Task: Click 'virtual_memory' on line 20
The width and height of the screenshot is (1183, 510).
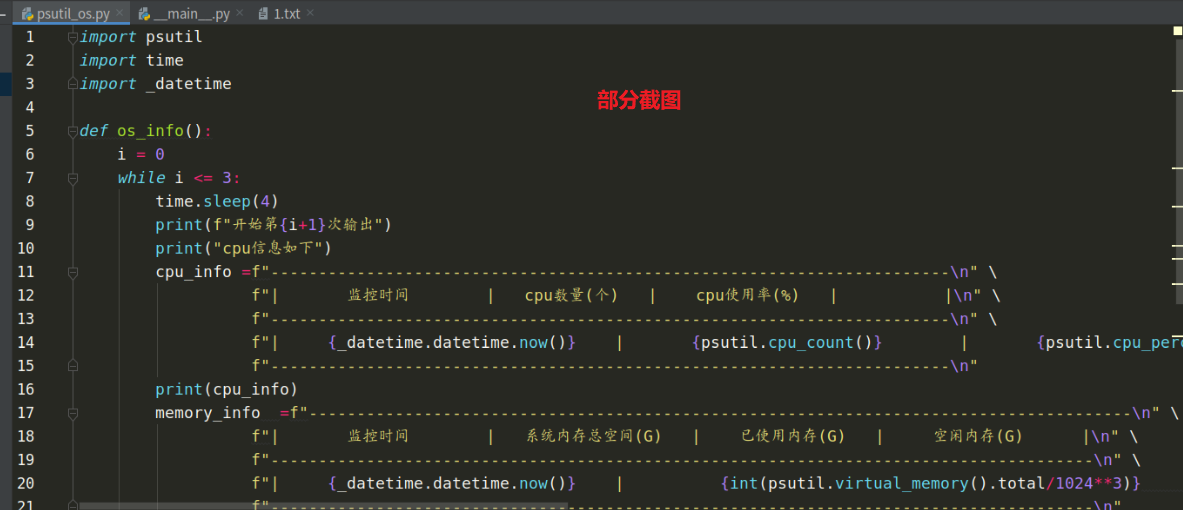Action: point(900,484)
